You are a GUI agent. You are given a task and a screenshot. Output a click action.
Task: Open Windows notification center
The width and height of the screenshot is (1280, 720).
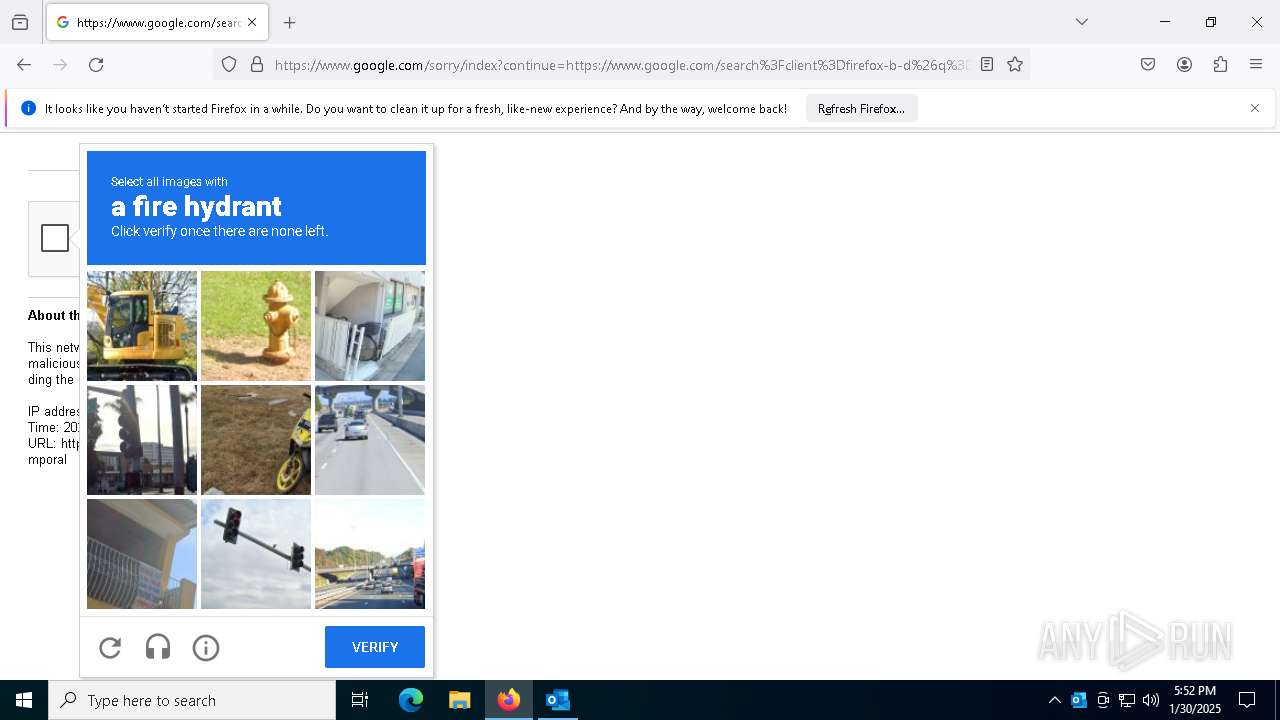[1247, 700]
